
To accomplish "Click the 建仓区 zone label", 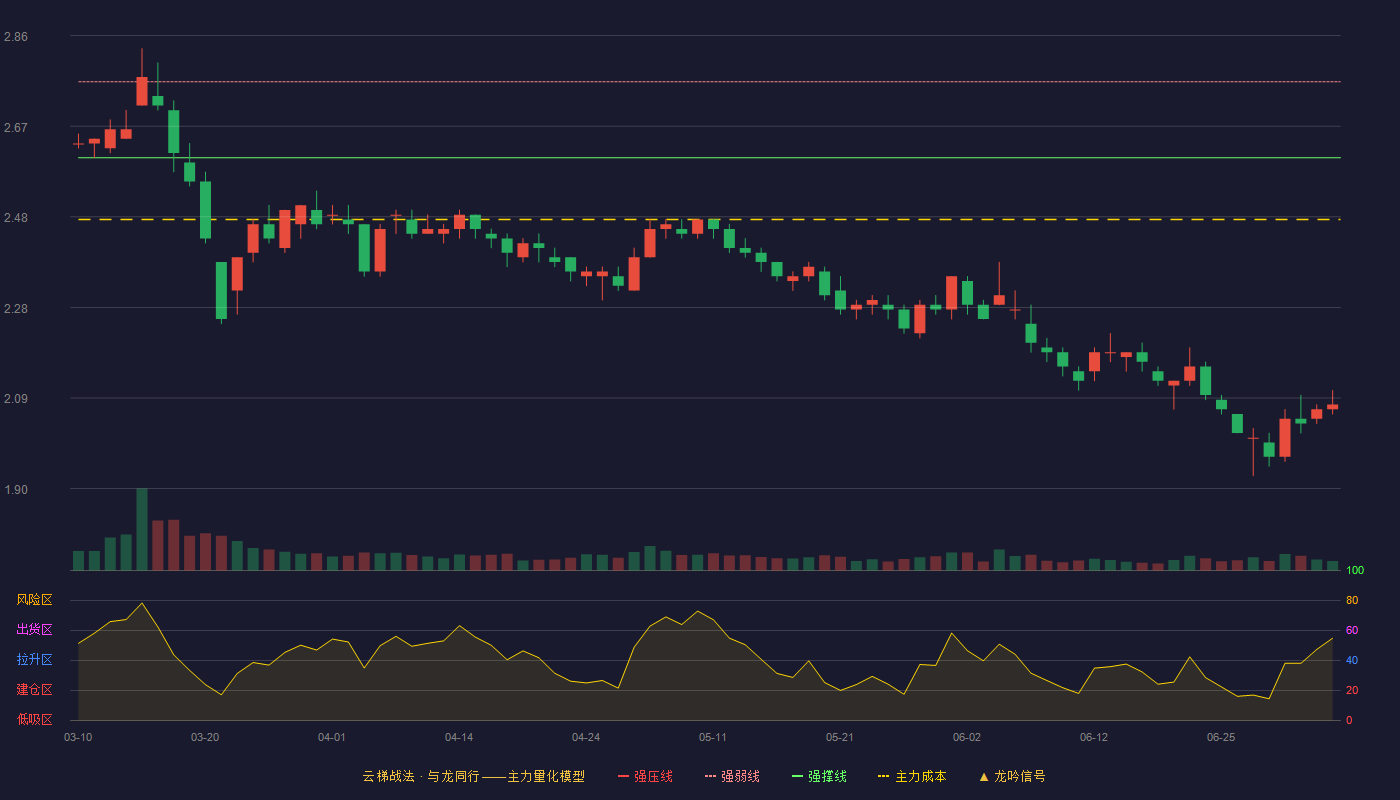I will (x=34, y=690).
